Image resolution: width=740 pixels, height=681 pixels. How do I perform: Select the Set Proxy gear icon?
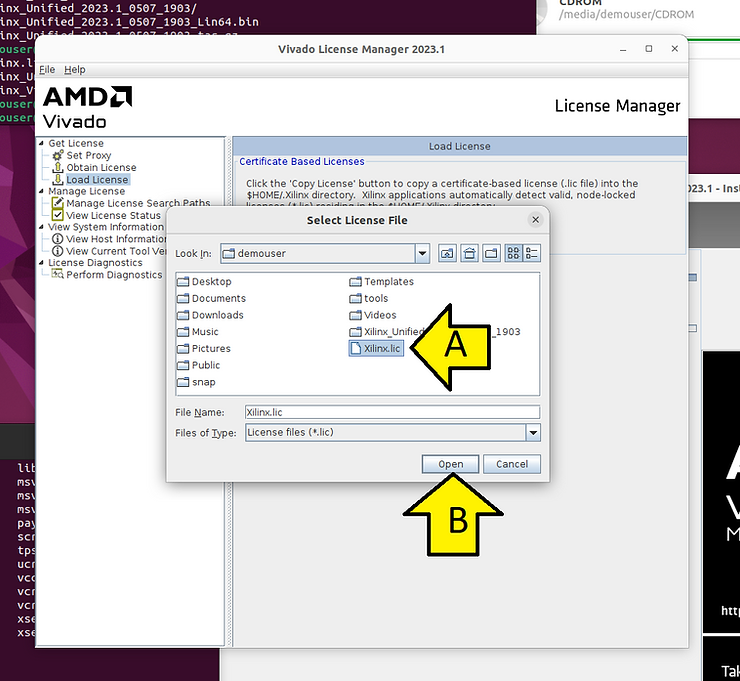[x=58, y=156]
